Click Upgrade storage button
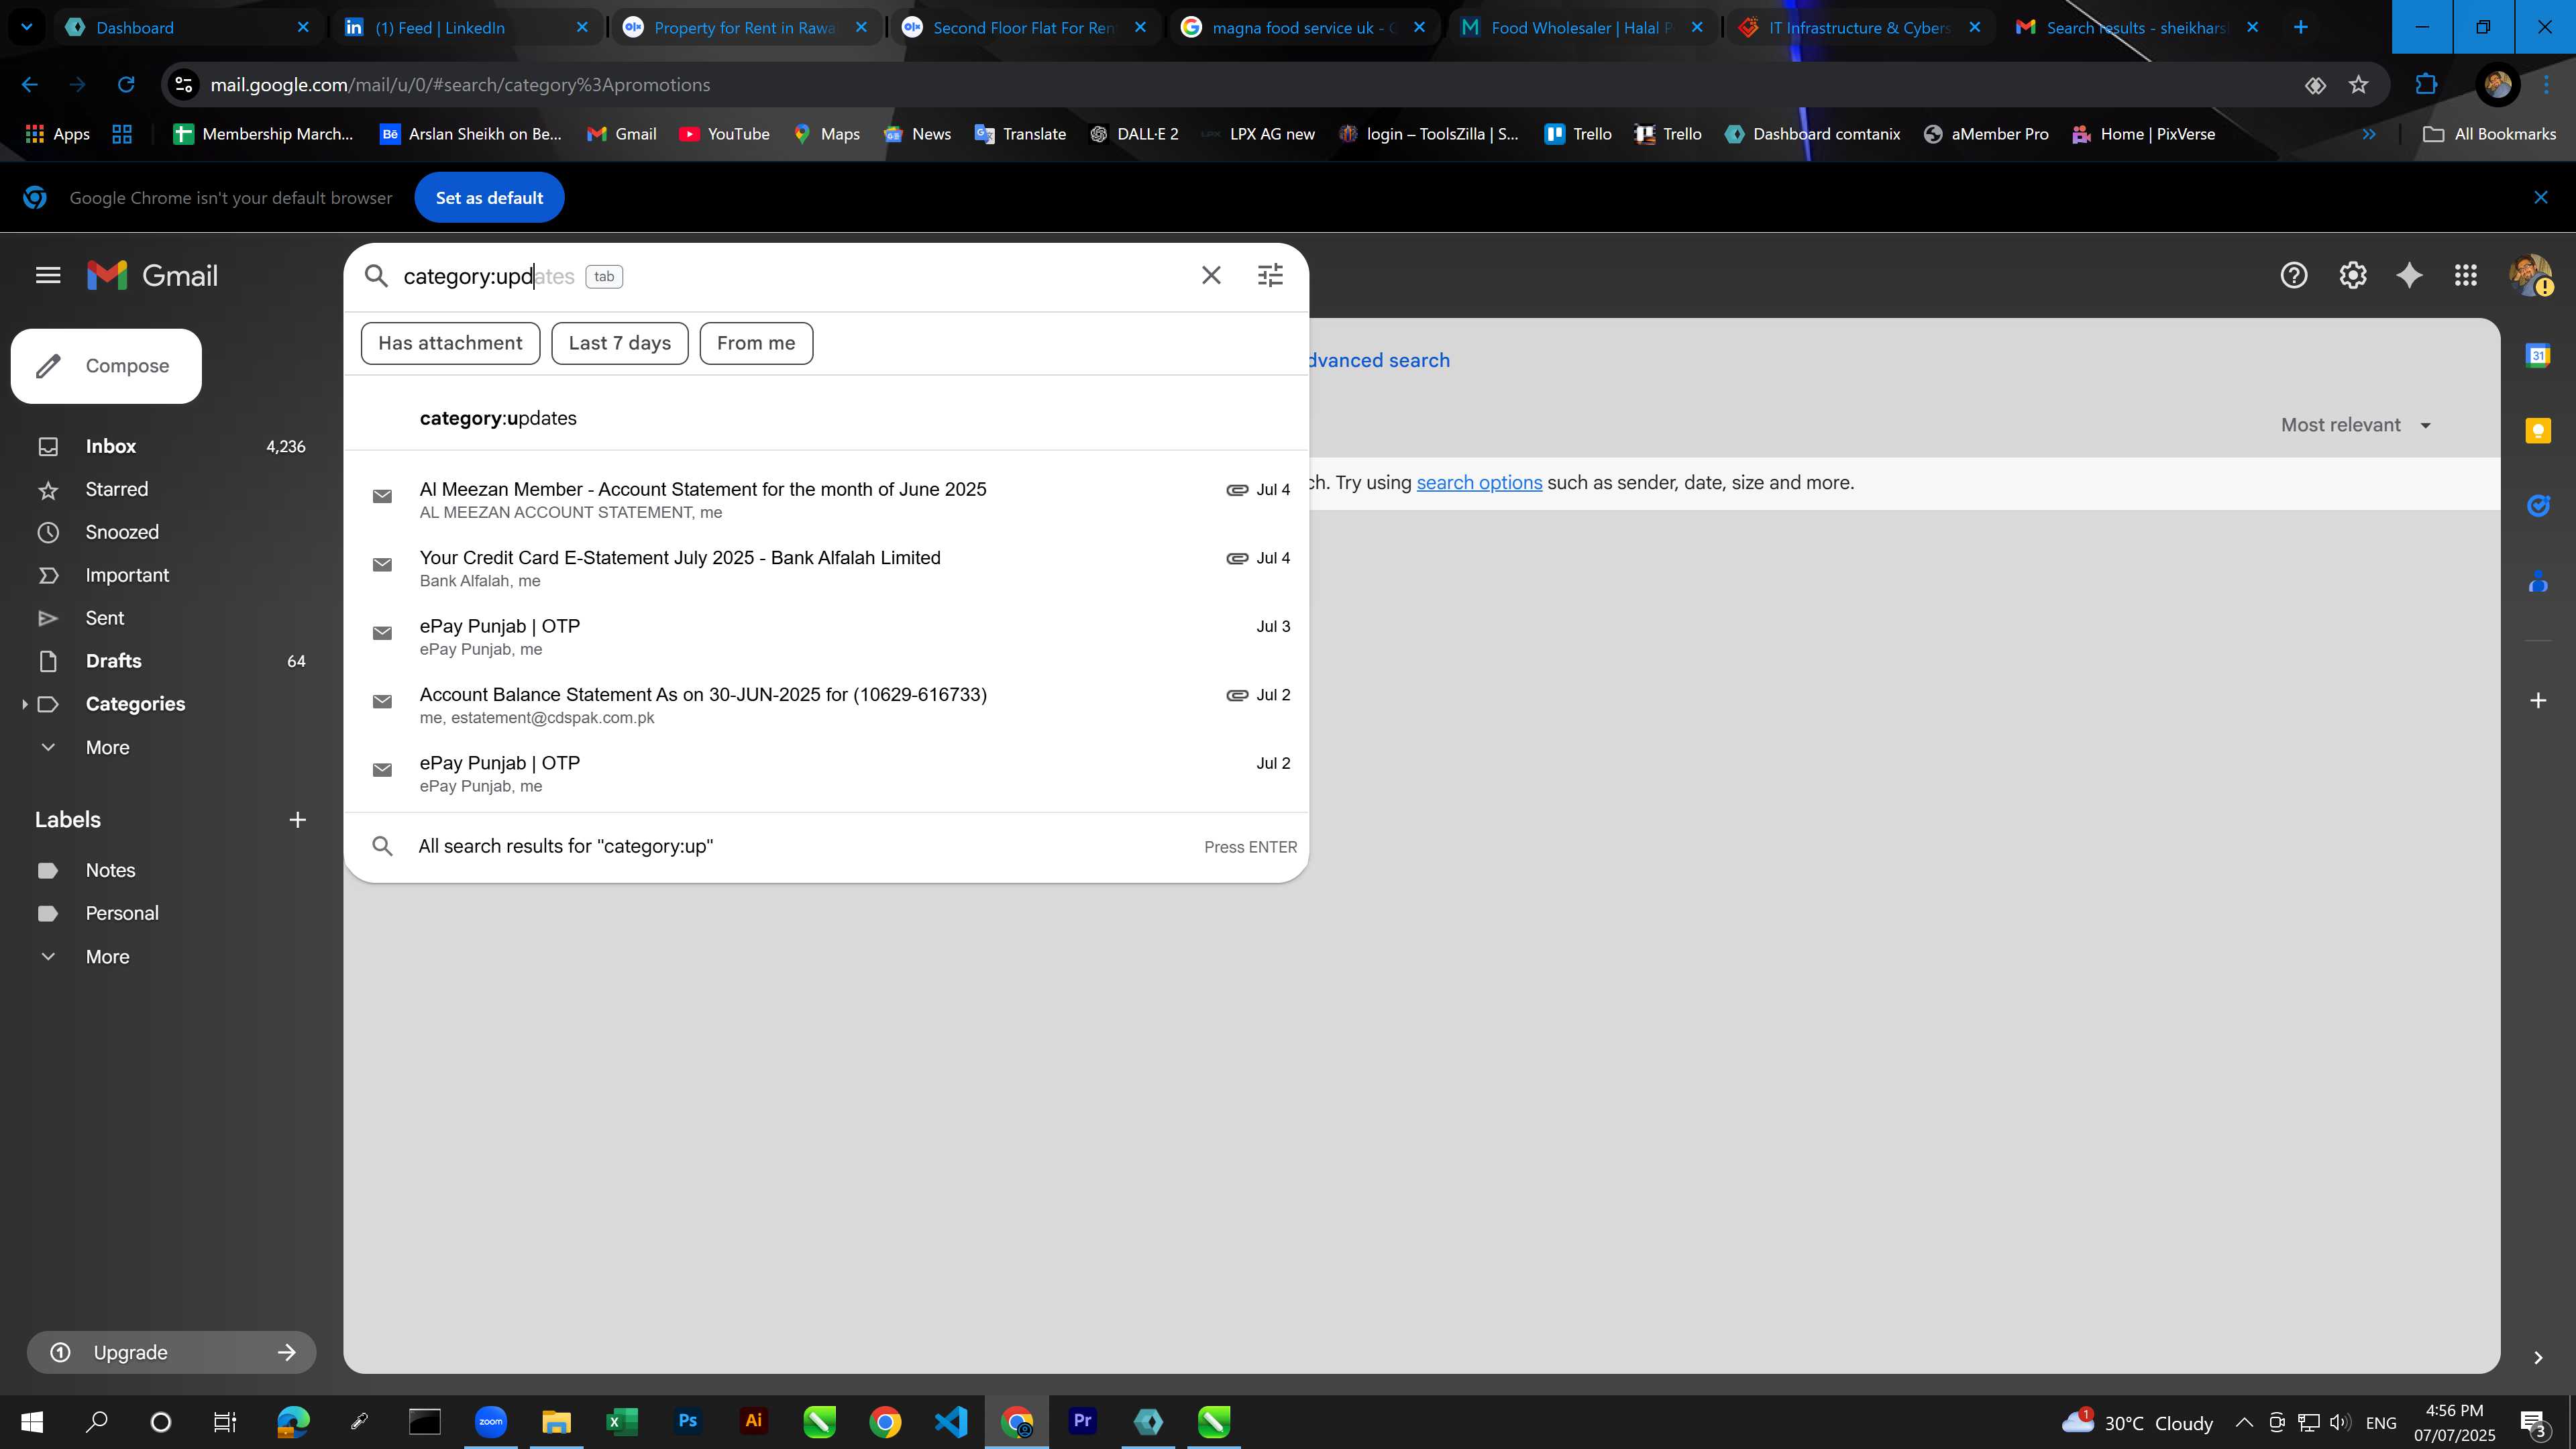This screenshot has width=2576, height=1449. tap(171, 1352)
